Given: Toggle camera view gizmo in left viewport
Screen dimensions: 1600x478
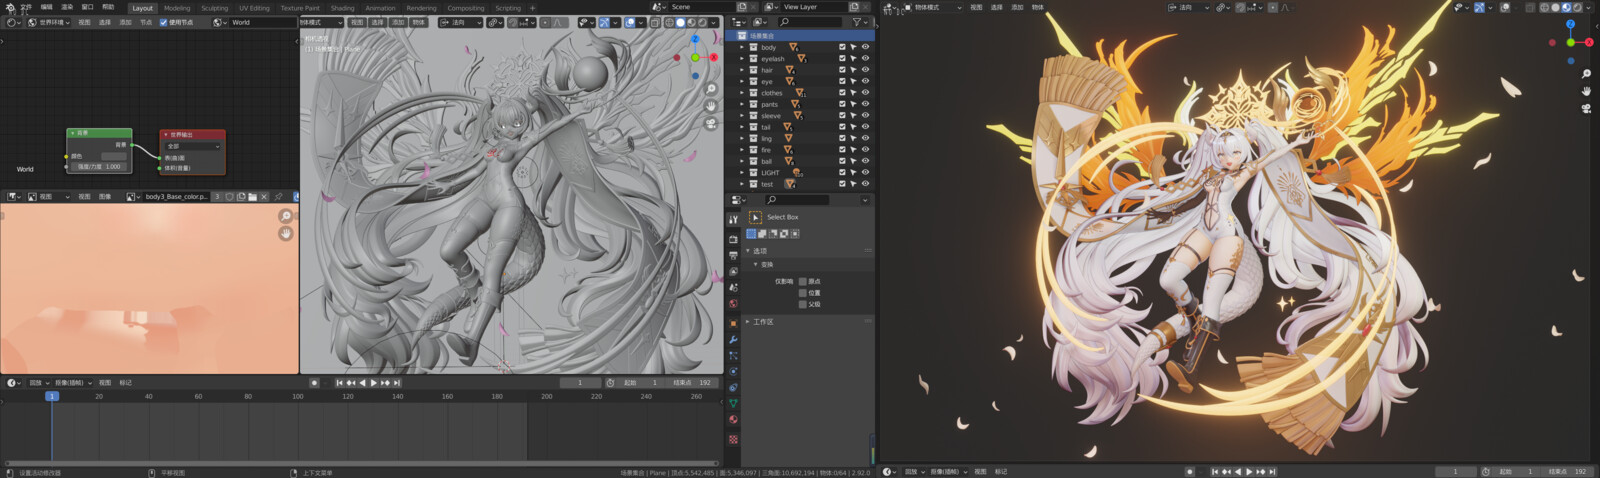Looking at the screenshot, I should (711, 123).
